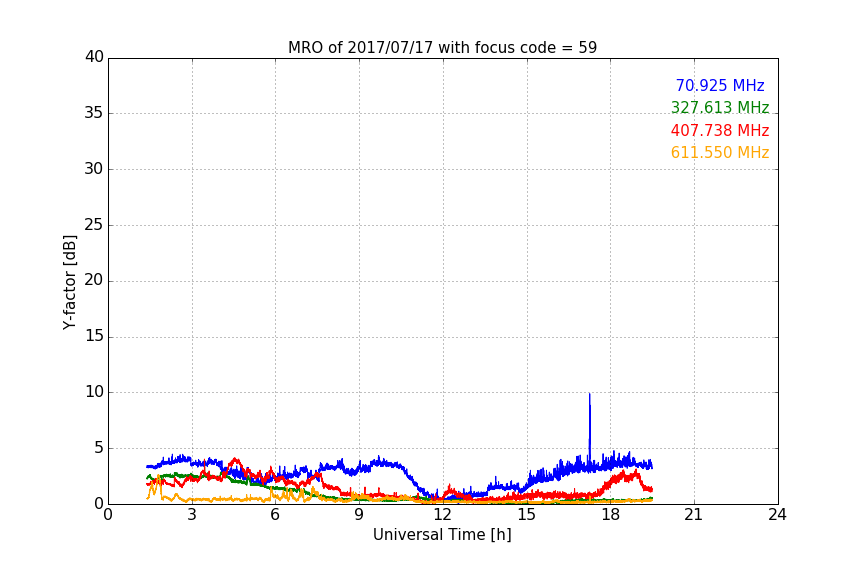Select the orange 611.550 MHz legend label
864x576 pixels.
point(720,153)
